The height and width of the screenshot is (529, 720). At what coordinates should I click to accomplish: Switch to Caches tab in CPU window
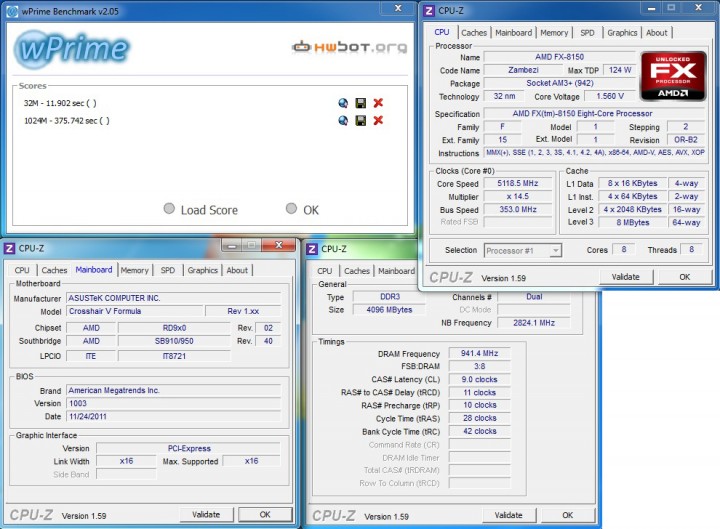(474, 33)
